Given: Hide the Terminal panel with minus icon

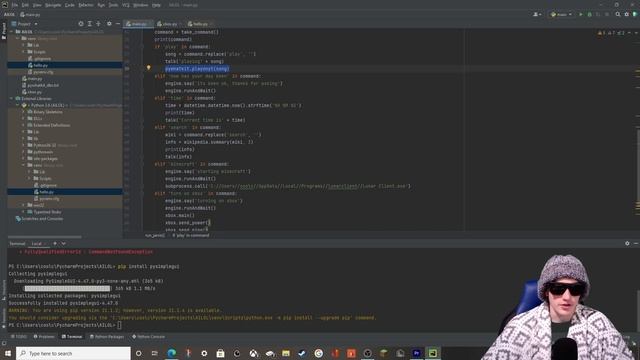Looking at the screenshot, I should 636,243.
